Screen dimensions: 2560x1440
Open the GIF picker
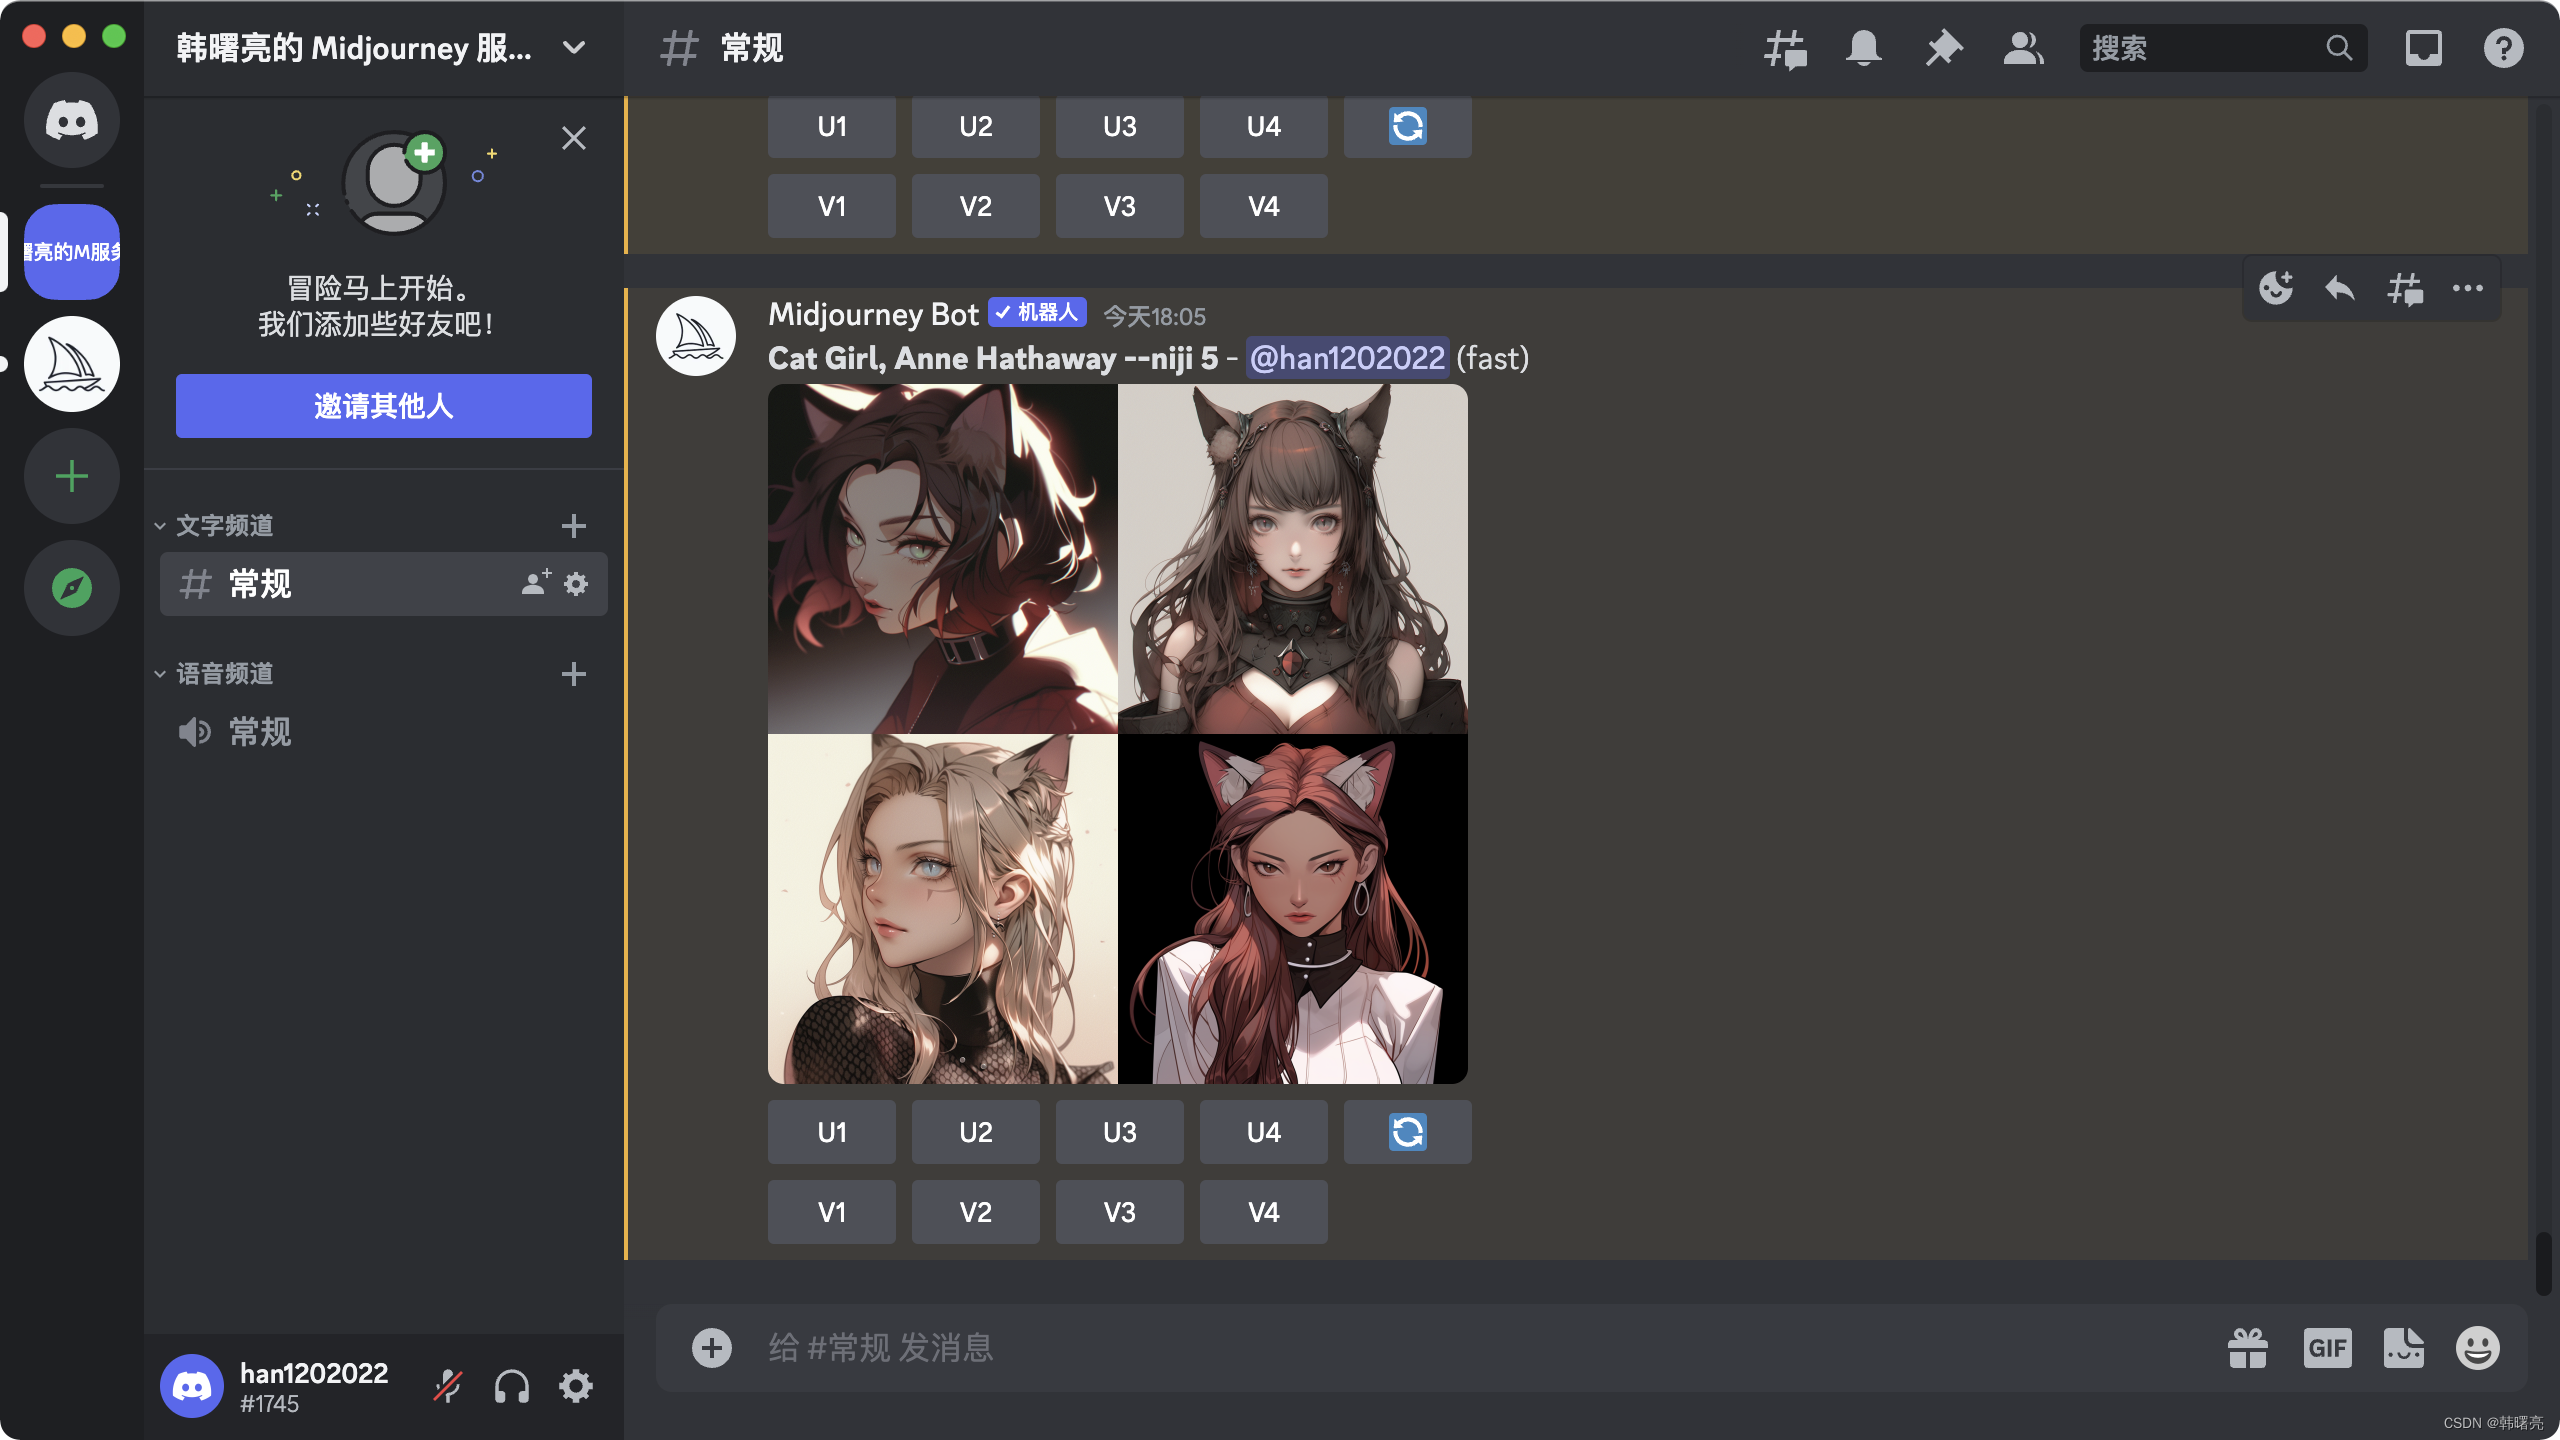[2327, 1348]
